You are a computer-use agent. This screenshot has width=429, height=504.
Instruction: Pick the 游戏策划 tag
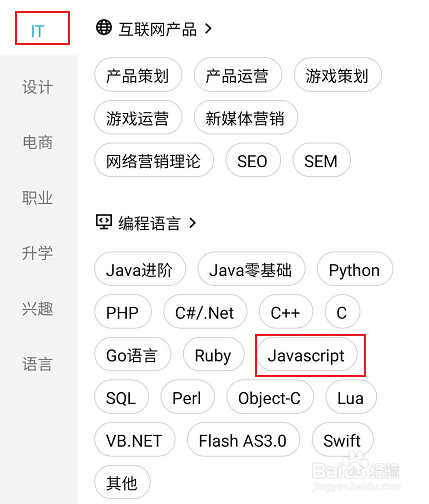(338, 75)
